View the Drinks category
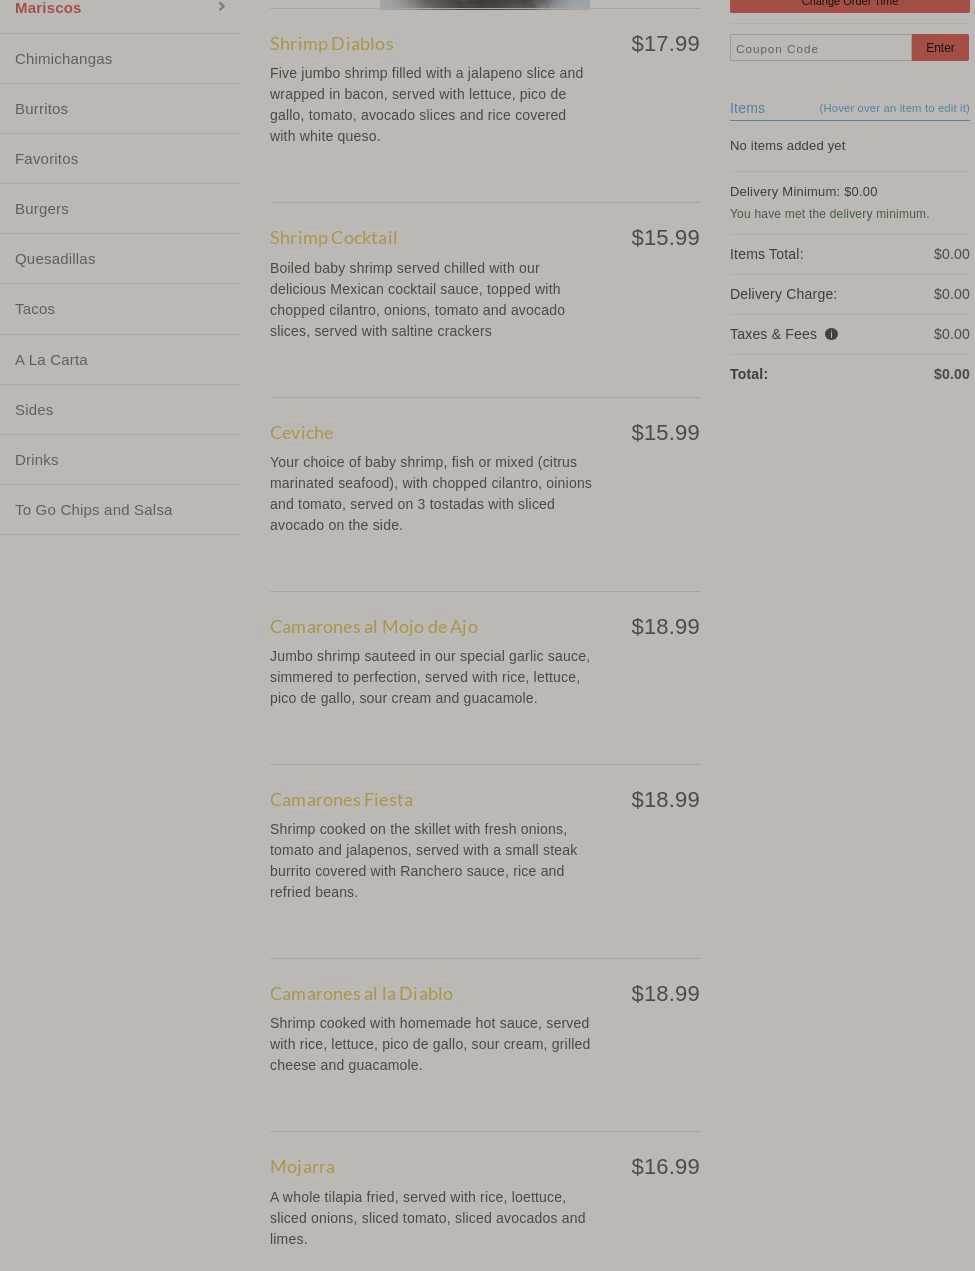Screen dimensions: 975x1271 click(36, 459)
